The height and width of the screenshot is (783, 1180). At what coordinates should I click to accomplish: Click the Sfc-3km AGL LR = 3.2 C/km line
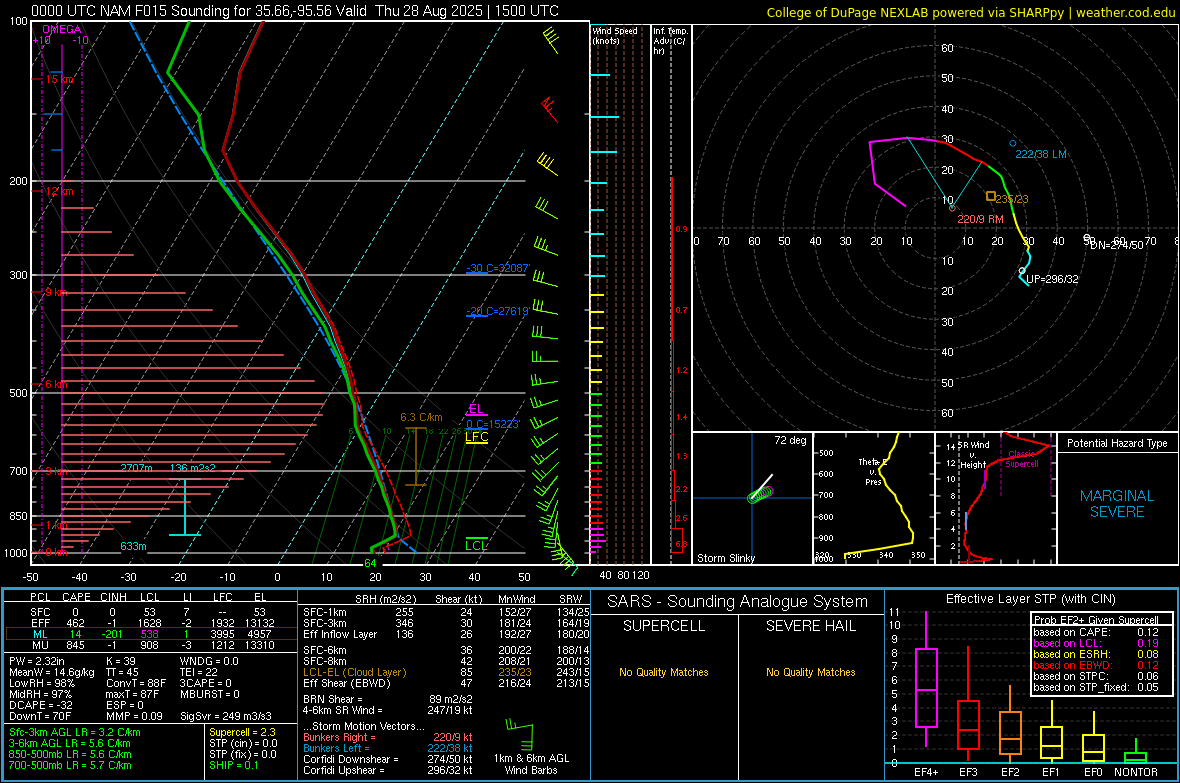75,733
